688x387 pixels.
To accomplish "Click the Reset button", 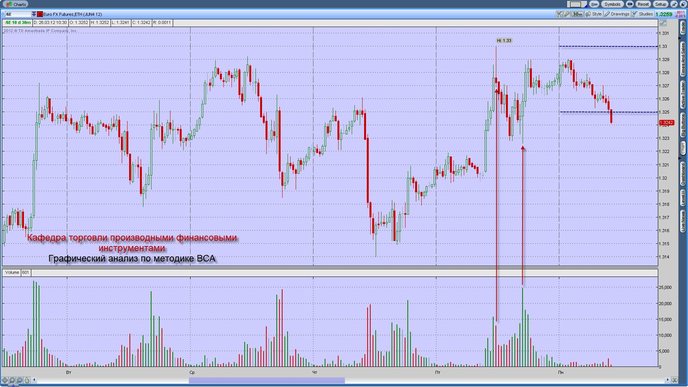I will (x=643, y=4).
